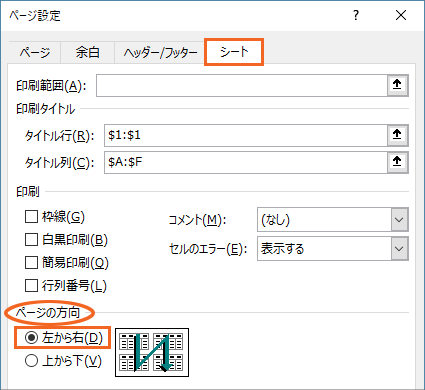Switch to the ヘッダー/フッター tab
This screenshot has height=390, width=425.
160,52
